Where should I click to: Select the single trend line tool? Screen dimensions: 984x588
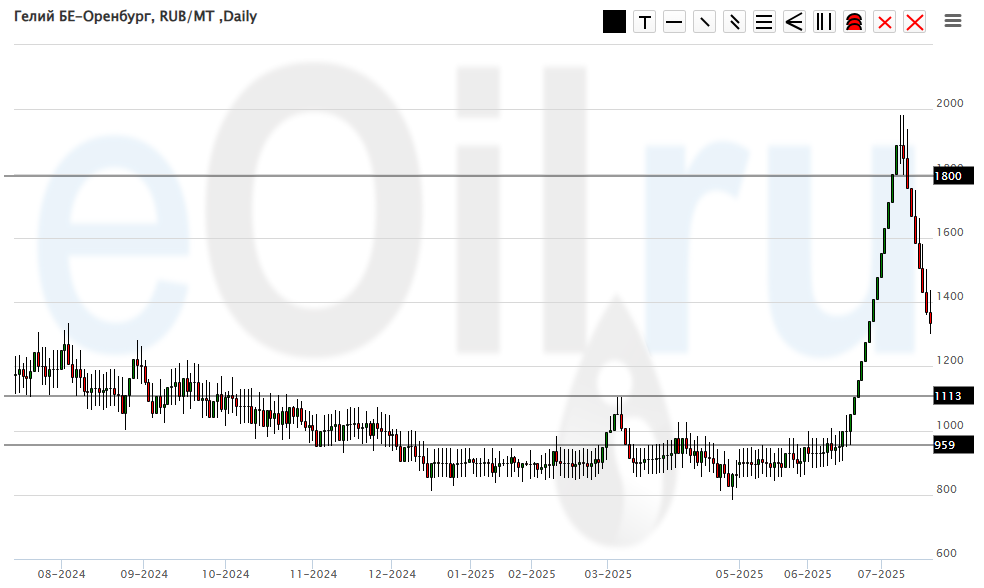point(704,22)
